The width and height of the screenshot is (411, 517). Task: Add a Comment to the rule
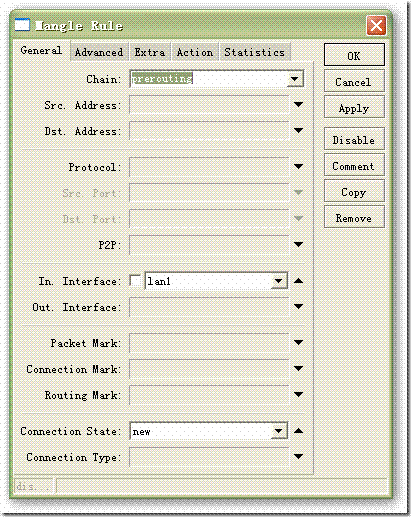pyautogui.click(x=354, y=165)
